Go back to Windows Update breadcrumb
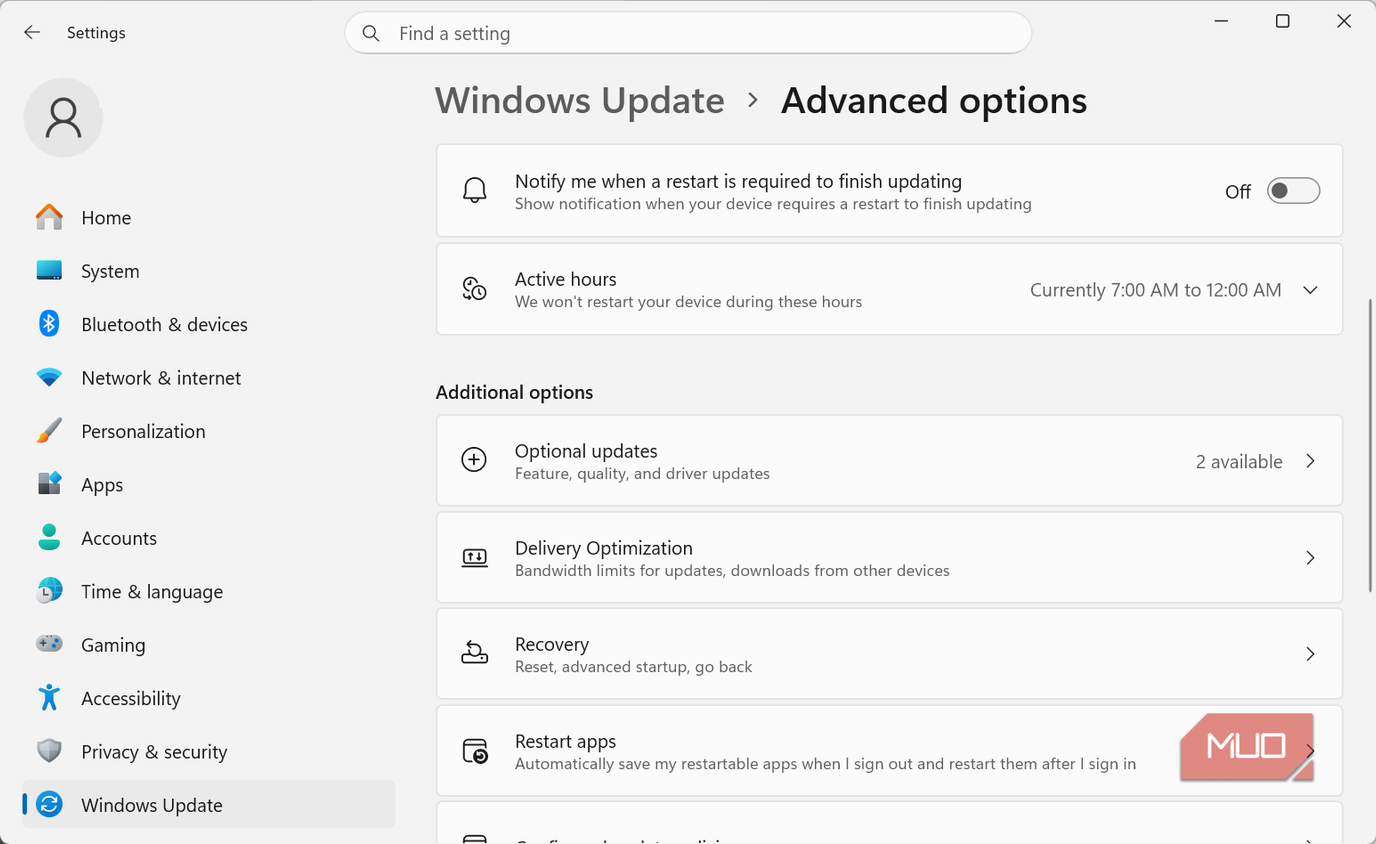This screenshot has width=1376, height=844. [580, 100]
